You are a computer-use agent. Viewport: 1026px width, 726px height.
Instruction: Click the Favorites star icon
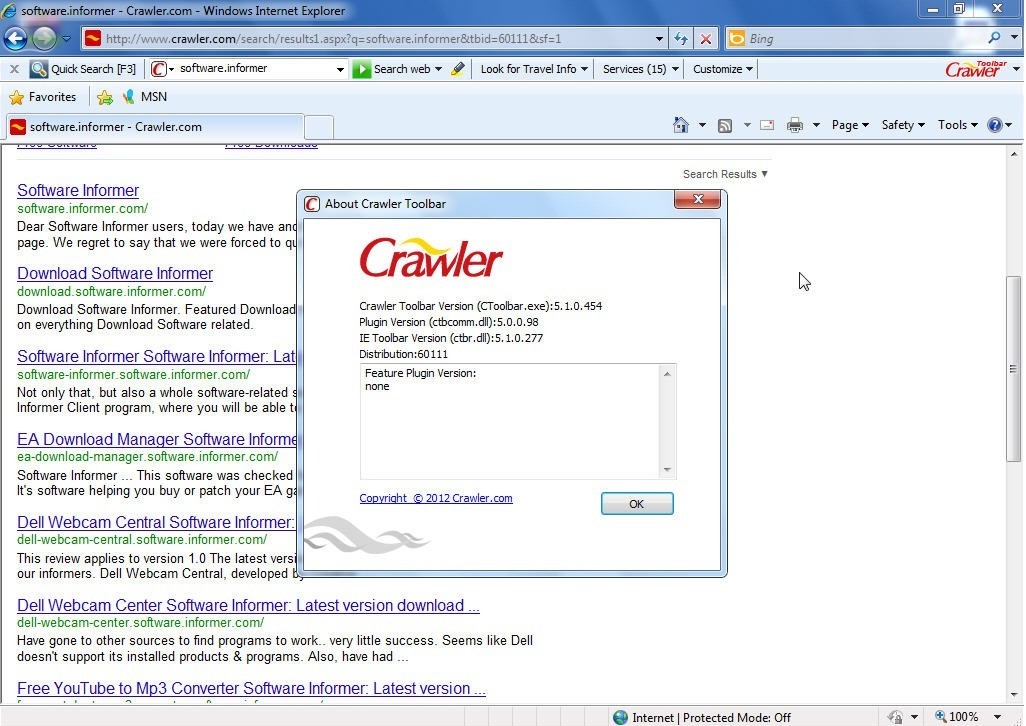(x=16, y=97)
